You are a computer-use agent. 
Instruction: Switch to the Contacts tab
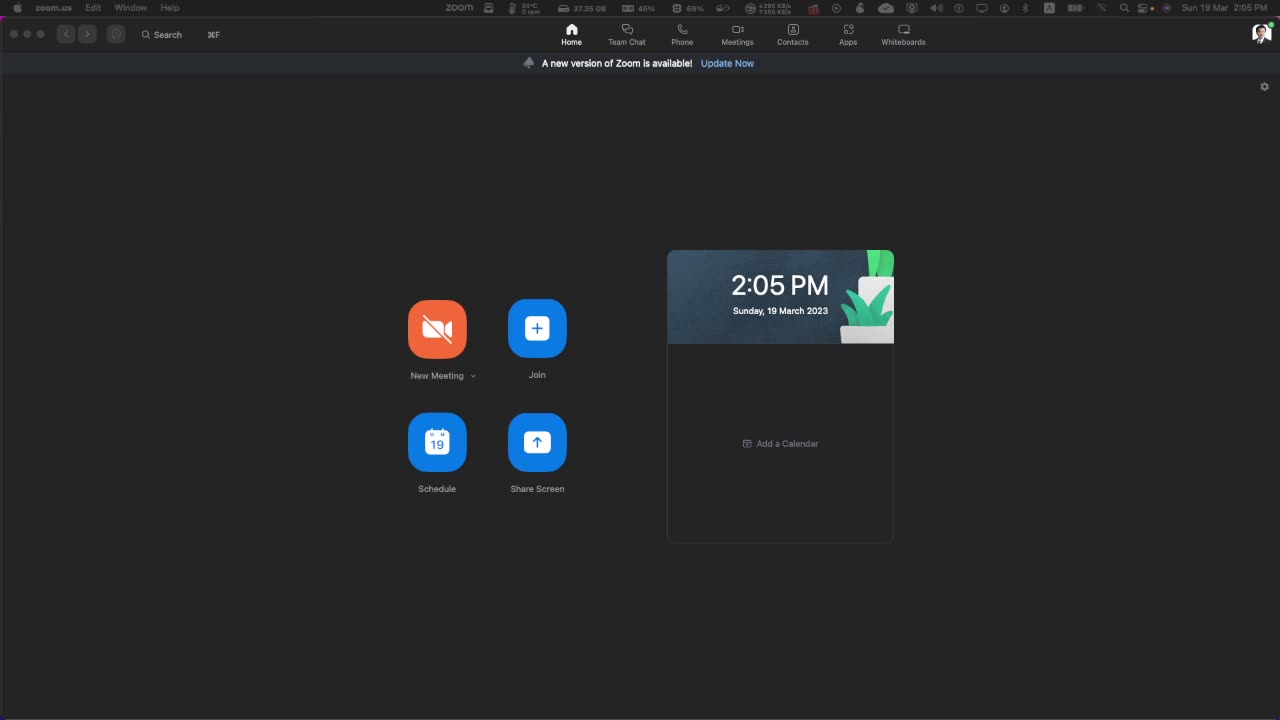click(793, 35)
